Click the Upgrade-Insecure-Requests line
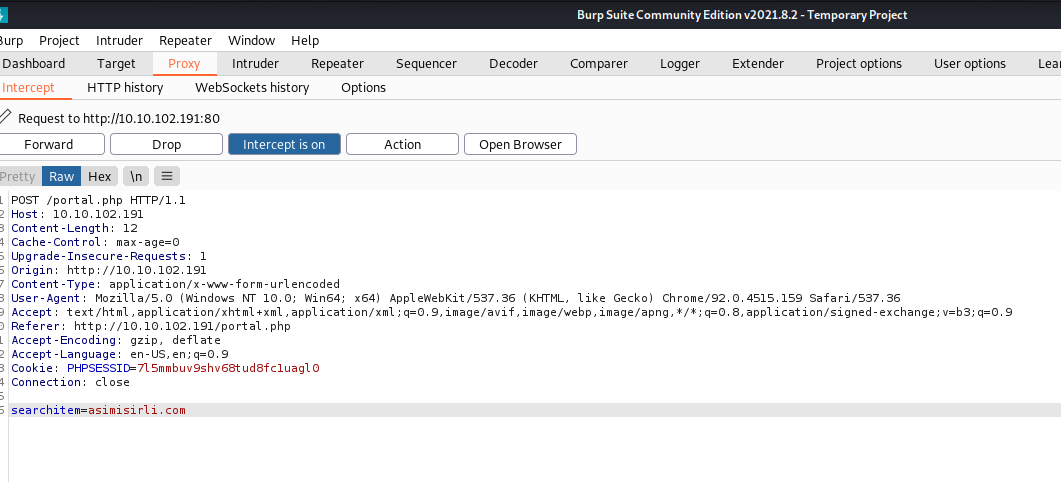The width and height of the screenshot is (1061, 482). (x=109, y=256)
